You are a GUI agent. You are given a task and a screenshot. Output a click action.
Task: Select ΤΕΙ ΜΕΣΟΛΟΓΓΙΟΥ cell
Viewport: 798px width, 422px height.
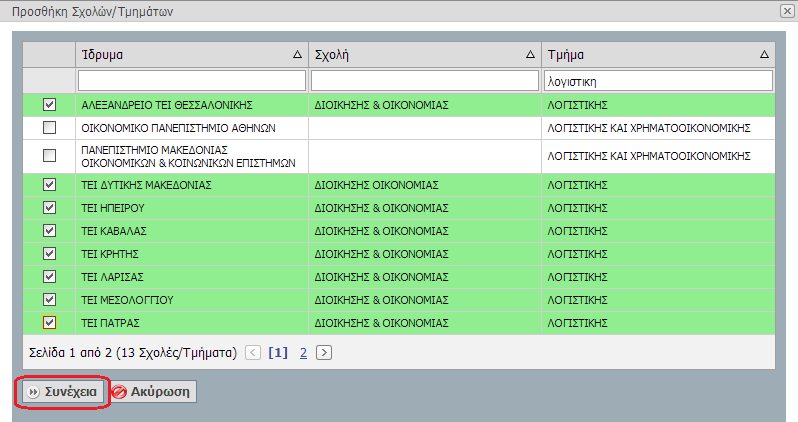click(x=192, y=300)
